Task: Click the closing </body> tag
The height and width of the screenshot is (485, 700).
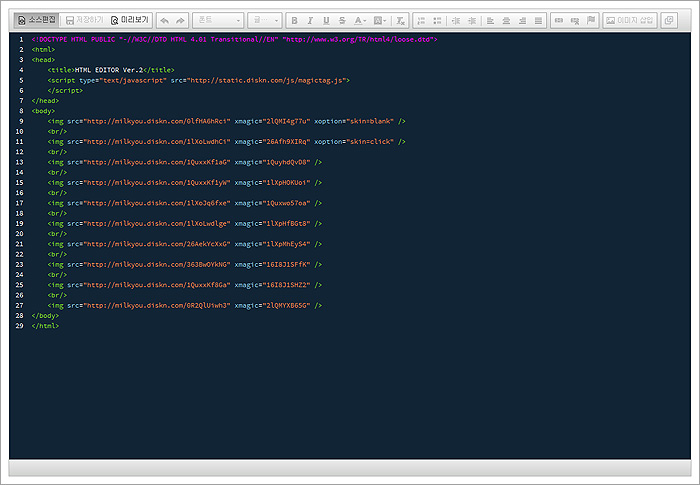Action: pos(45,316)
